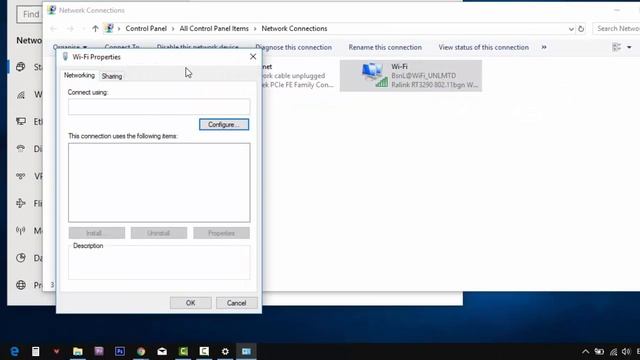Open the address bar history dropdown
The image size is (640, 360).
[x=571, y=29]
